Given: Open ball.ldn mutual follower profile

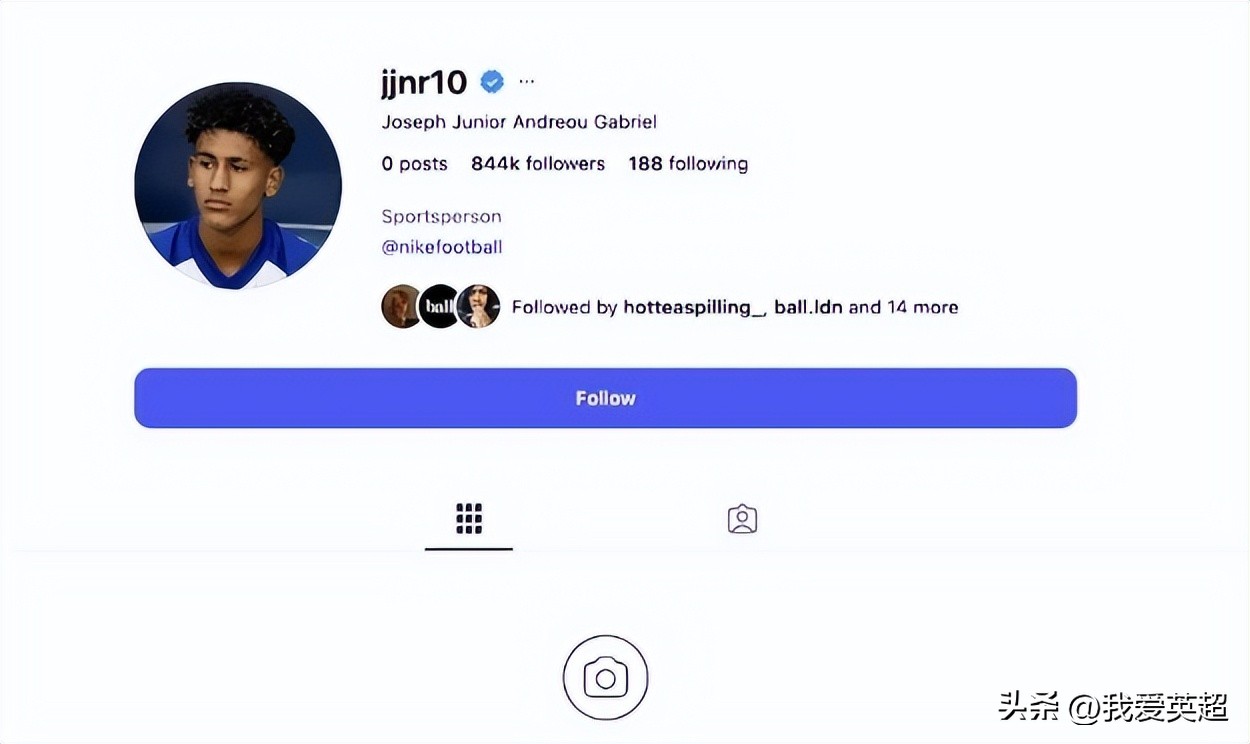Looking at the screenshot, I should tap(808, 308).
